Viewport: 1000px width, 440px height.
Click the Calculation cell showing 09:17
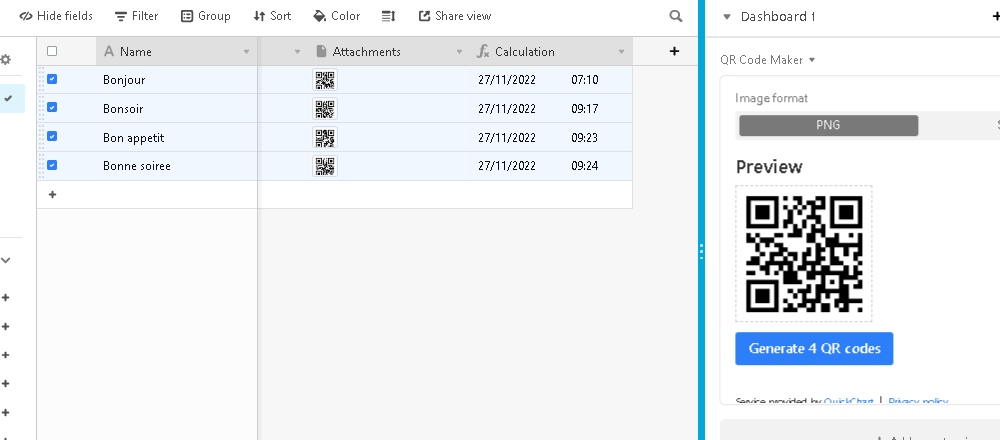click(x=552, y=108)
